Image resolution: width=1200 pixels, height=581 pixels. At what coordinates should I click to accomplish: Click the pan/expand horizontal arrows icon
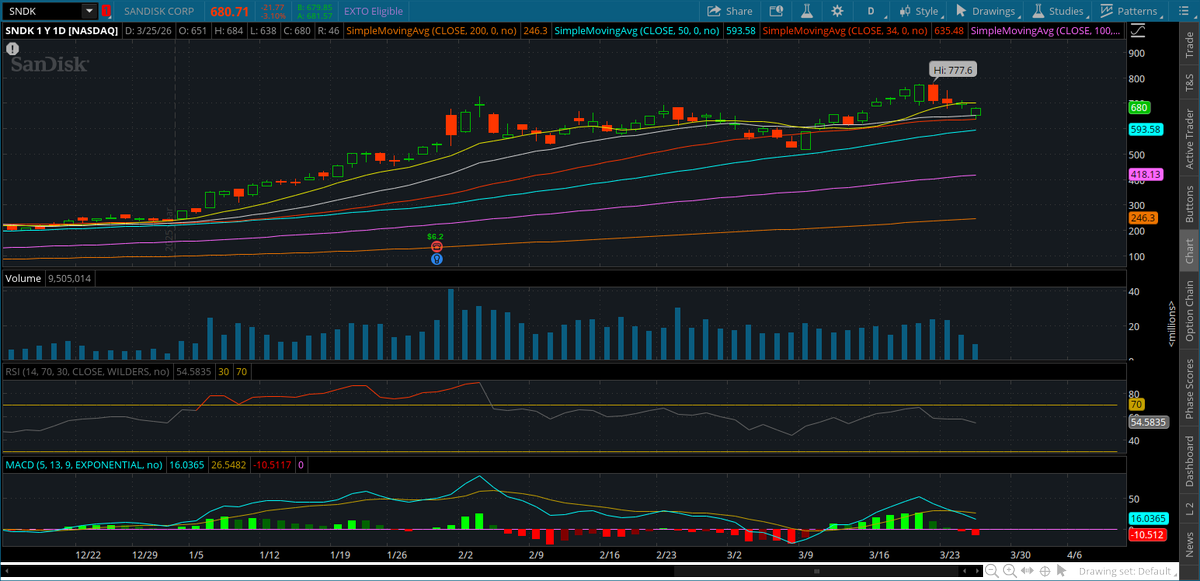(1027, 570)
